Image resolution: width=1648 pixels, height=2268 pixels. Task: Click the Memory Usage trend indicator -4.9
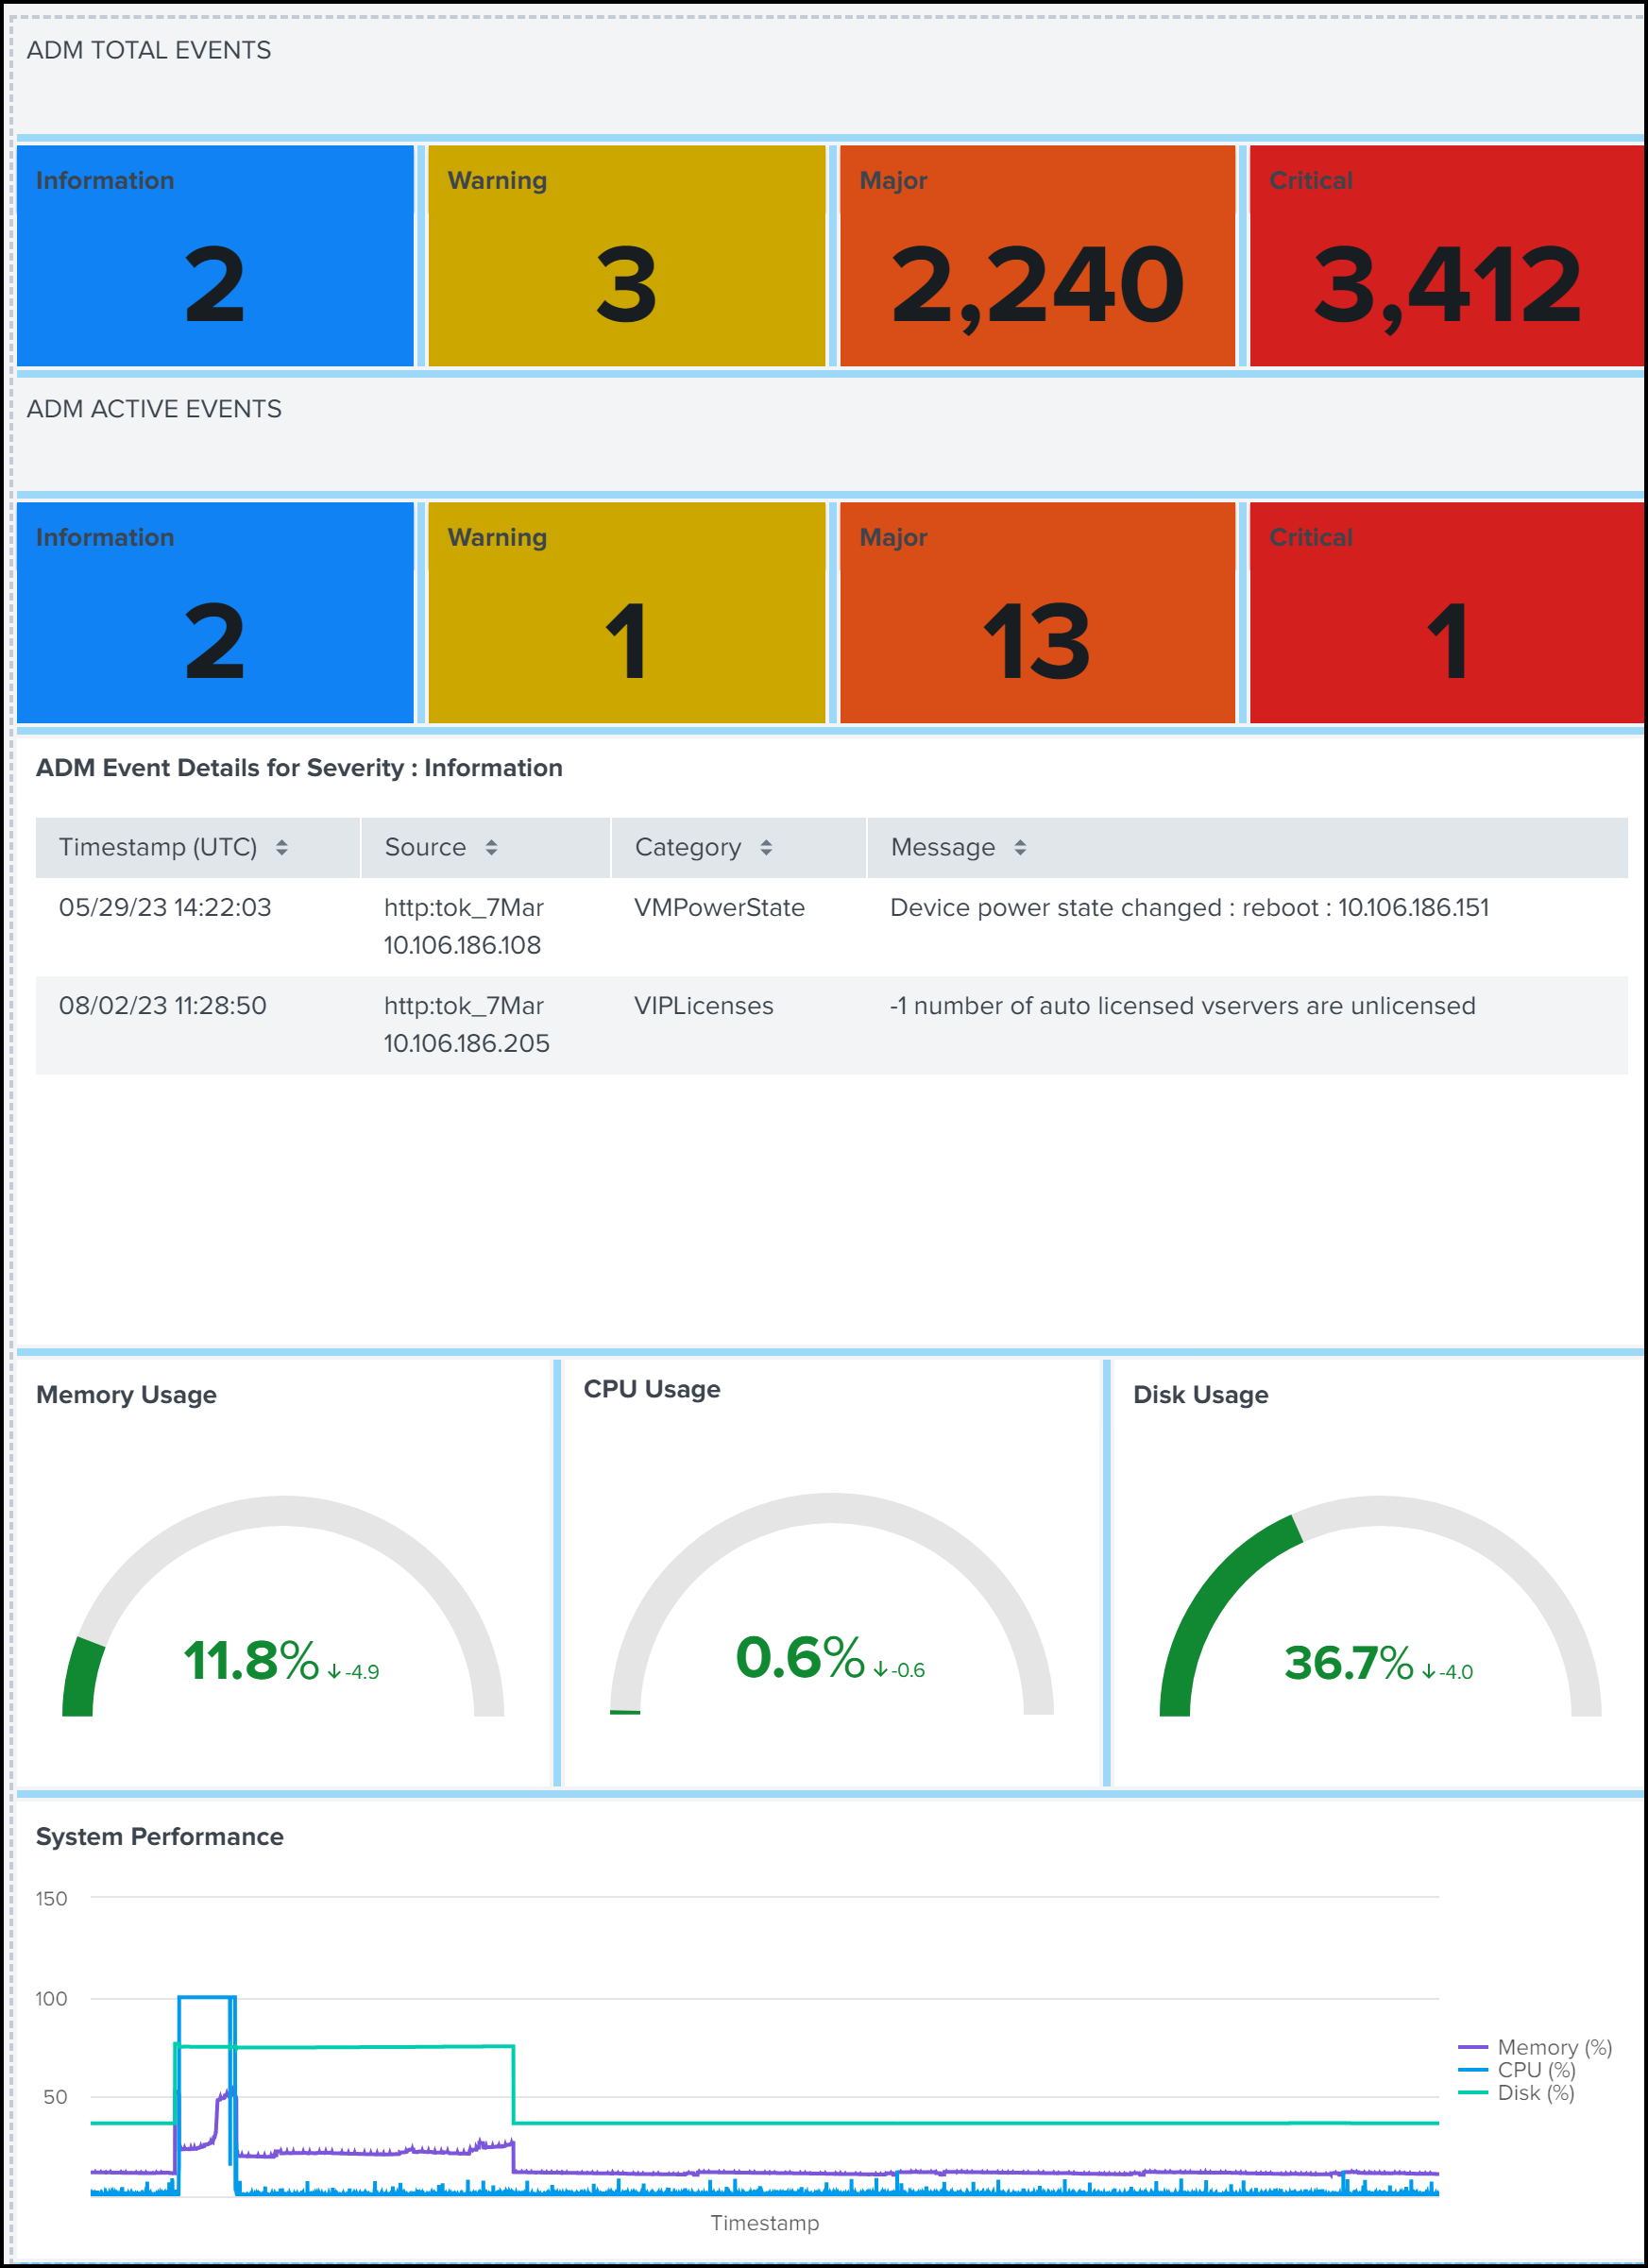click(354, 1671)
